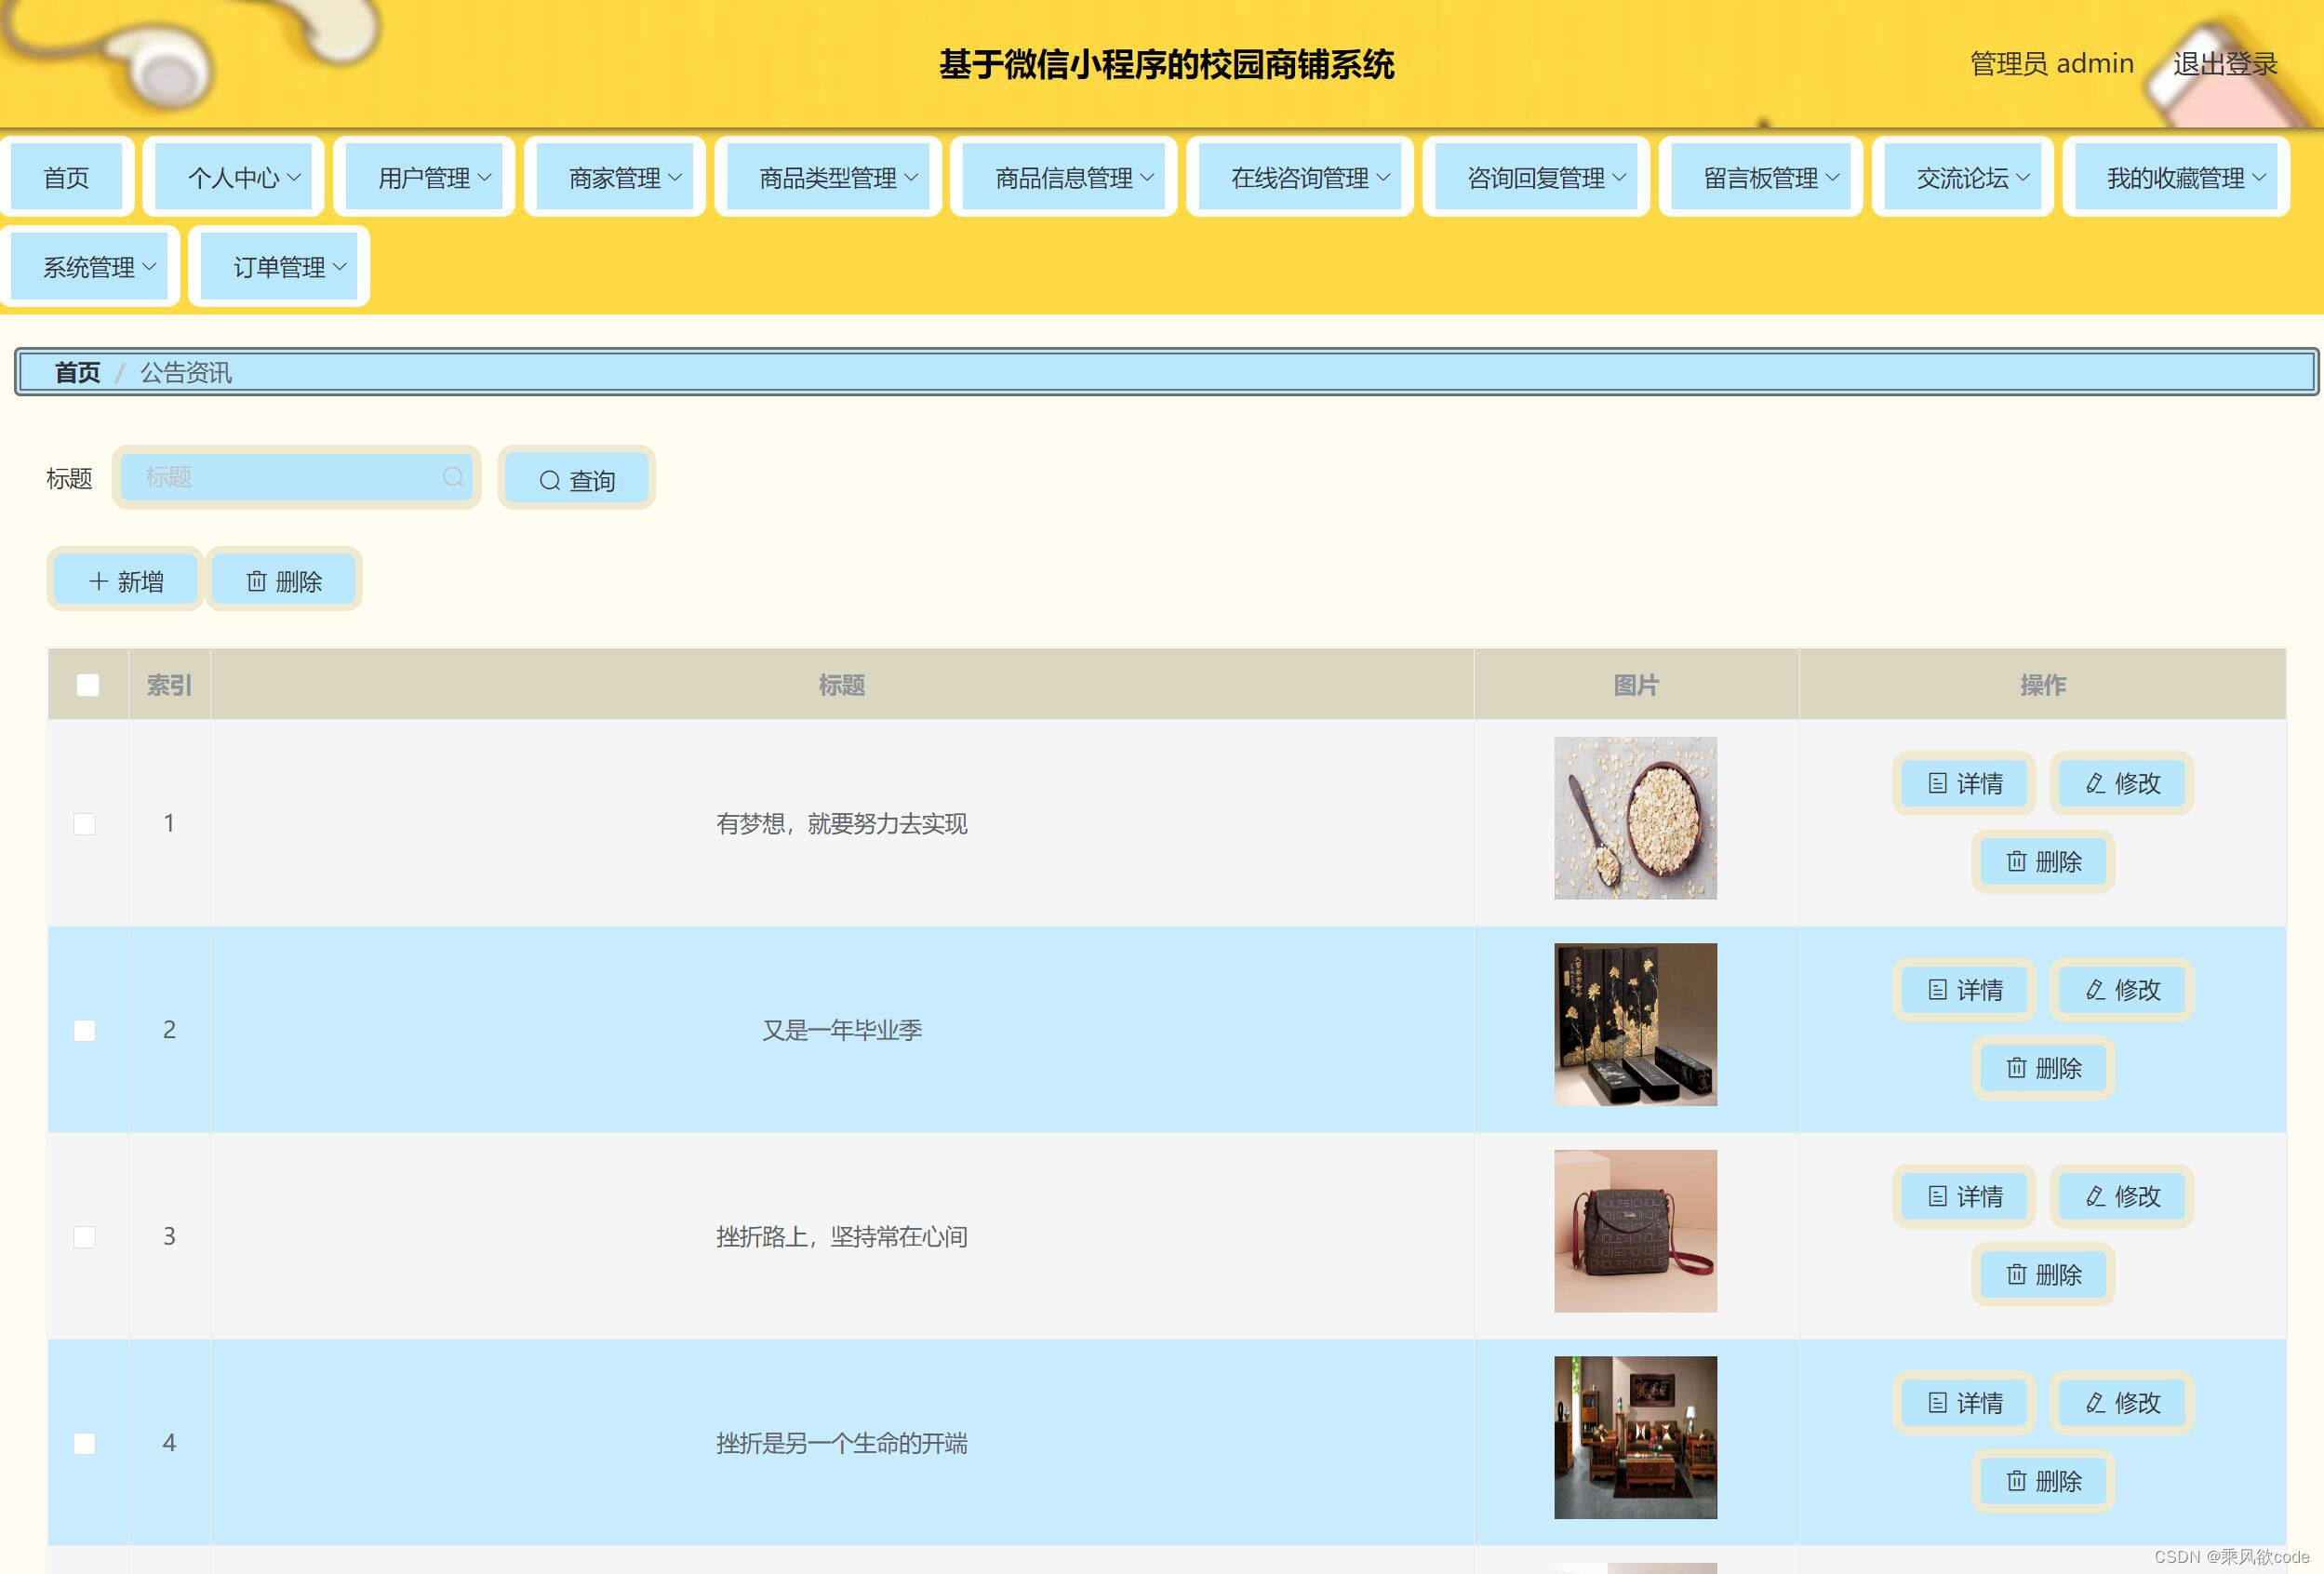Image resolution: width=2324 pixels, height=1574 pixels.
Task: Click the 首页 menu item in navigation
Action: 66,178
